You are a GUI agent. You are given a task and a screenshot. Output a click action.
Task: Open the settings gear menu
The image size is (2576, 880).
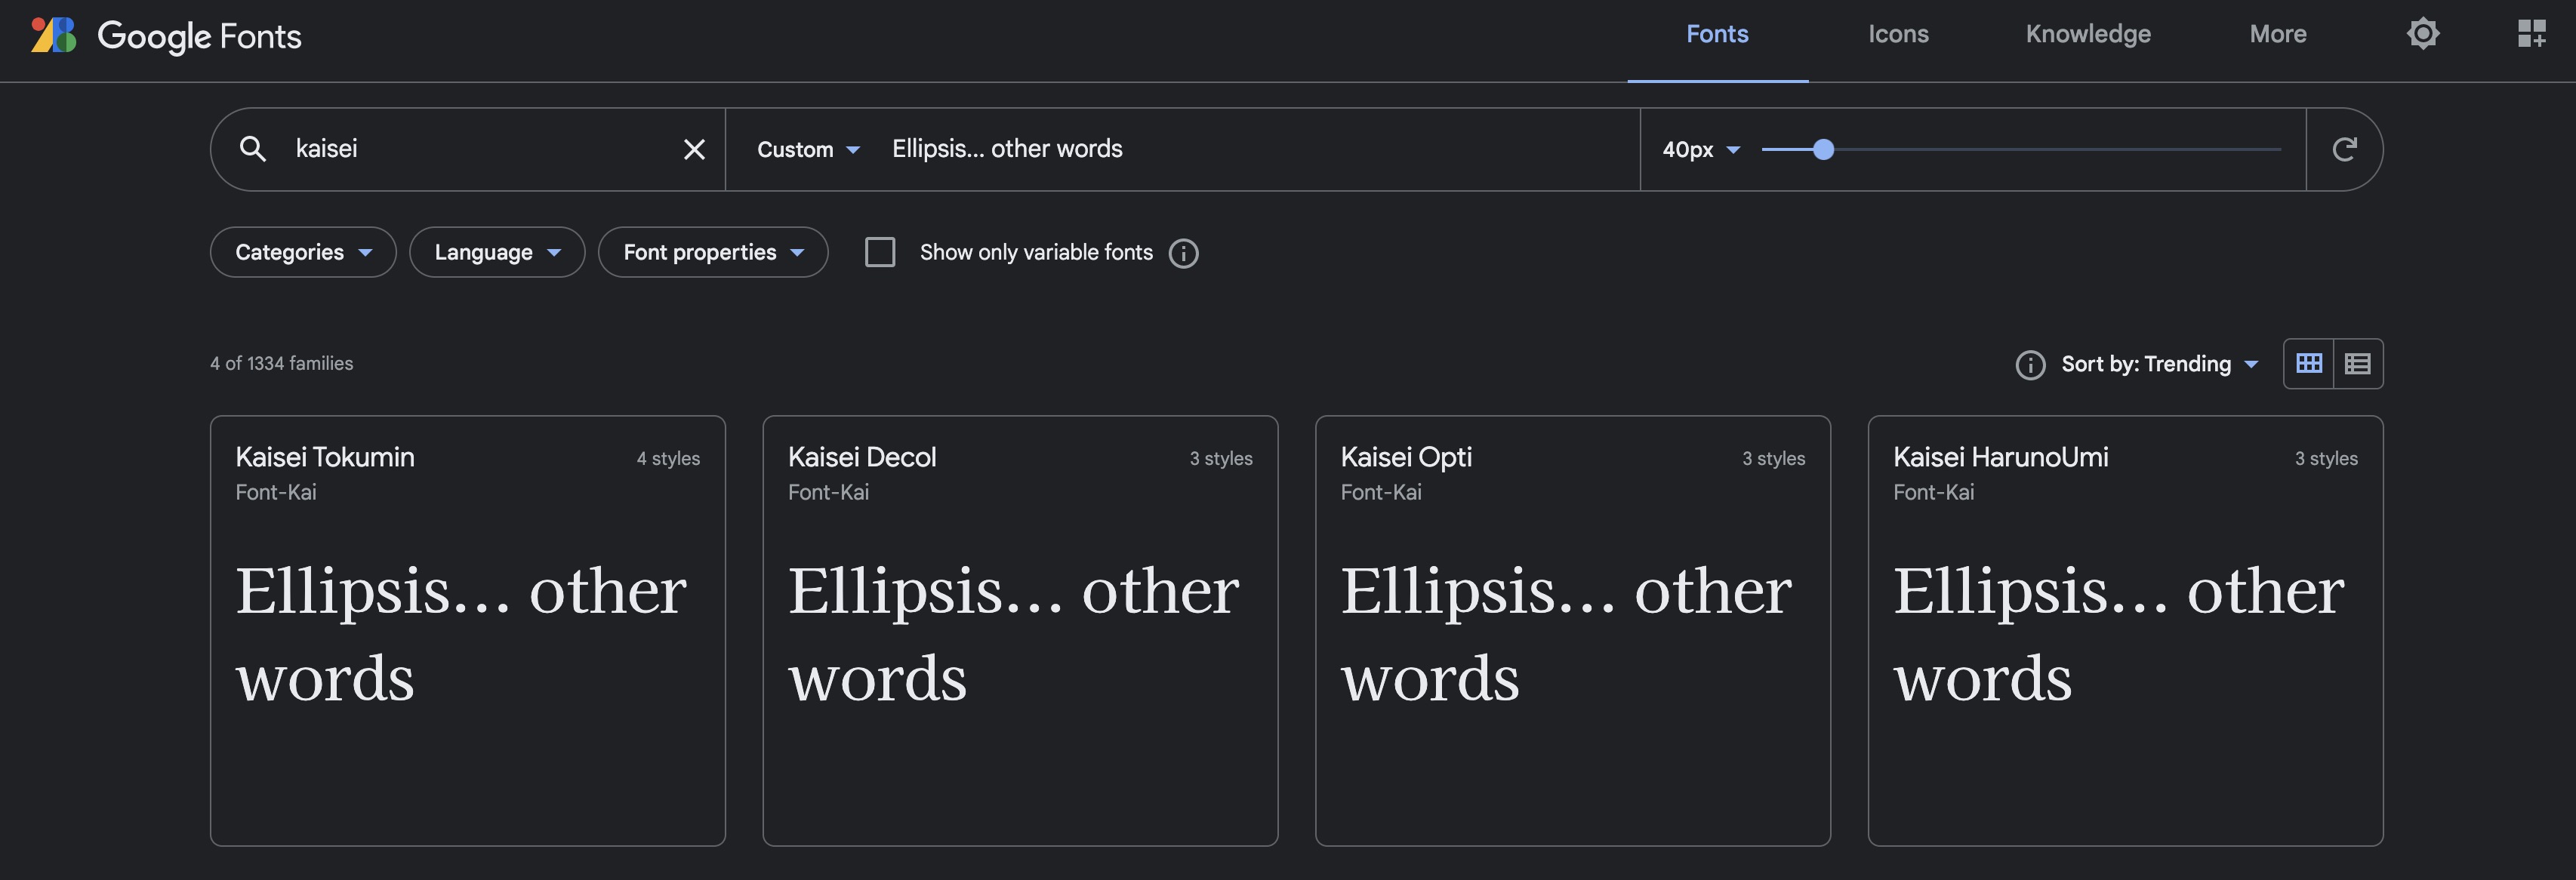pos(2423,33)
